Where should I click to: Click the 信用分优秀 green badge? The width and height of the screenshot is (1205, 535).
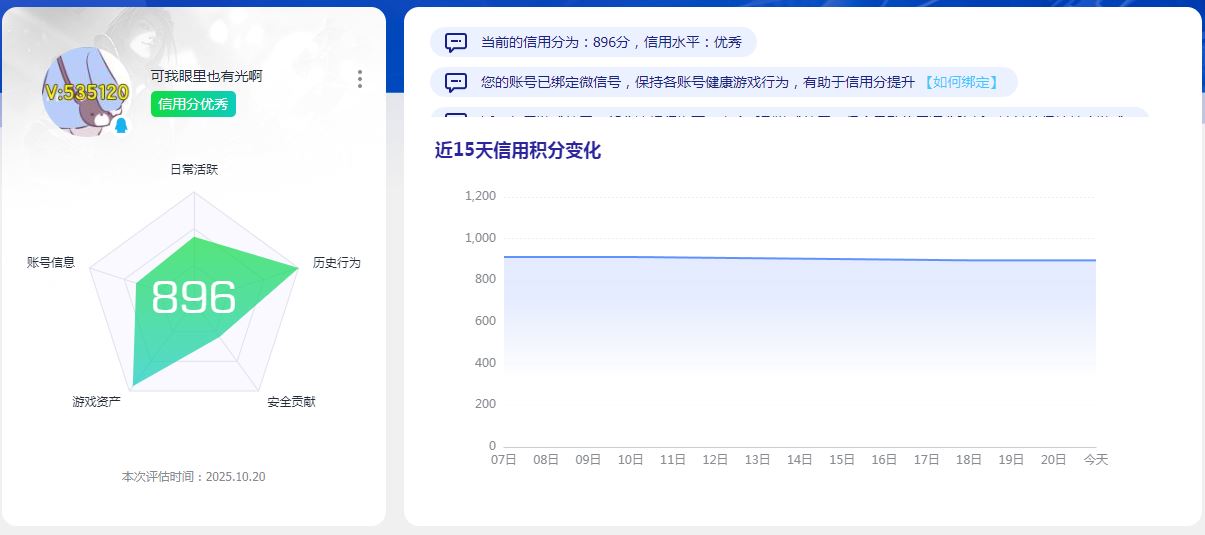click(x=193, y=104)
